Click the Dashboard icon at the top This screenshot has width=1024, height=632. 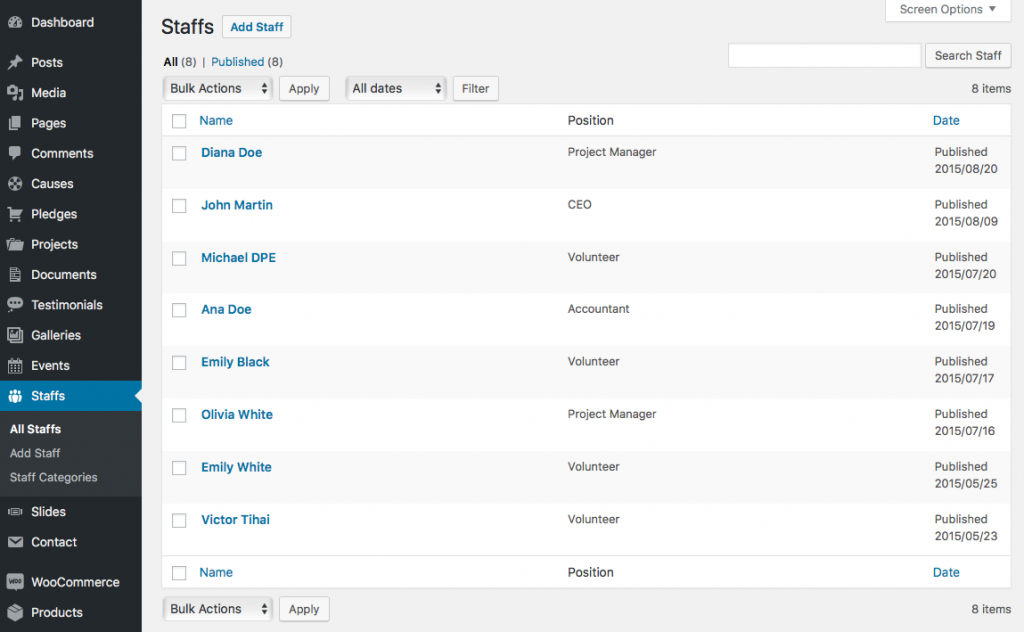pyautogui.click(x=17, y=21)
